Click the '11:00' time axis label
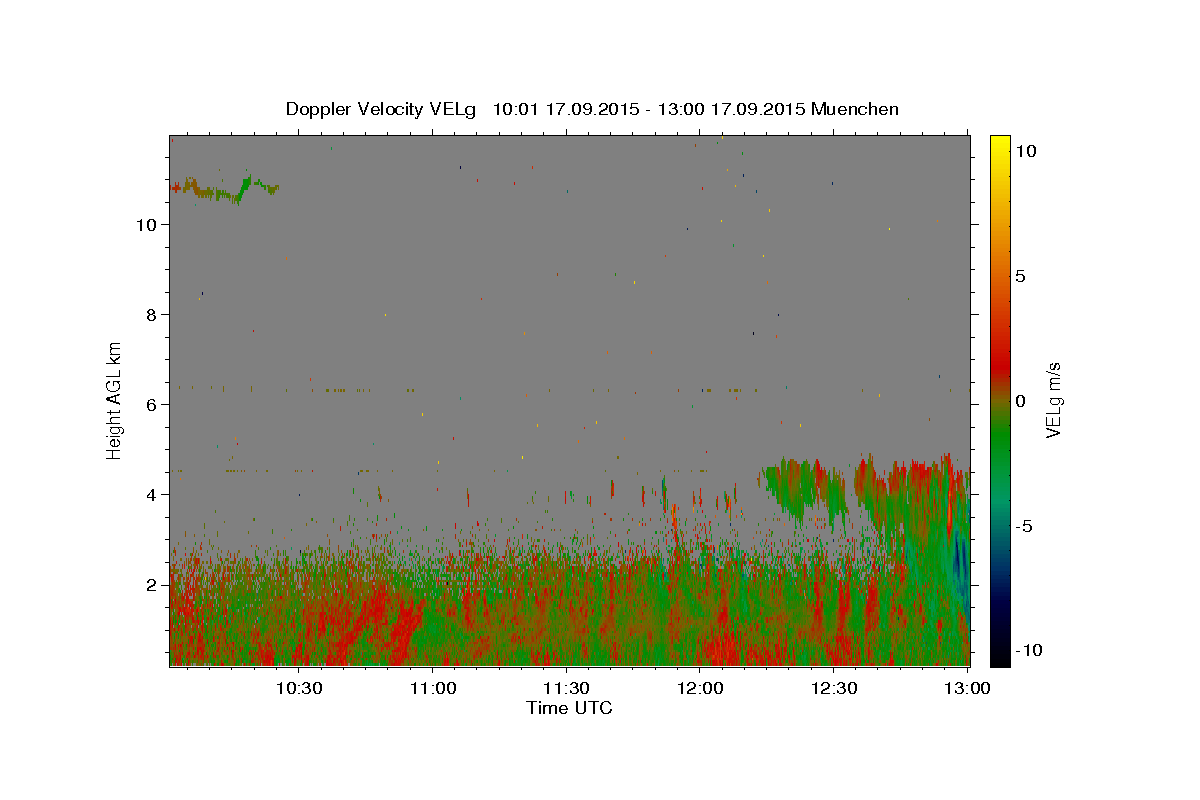 coord(432,688)
